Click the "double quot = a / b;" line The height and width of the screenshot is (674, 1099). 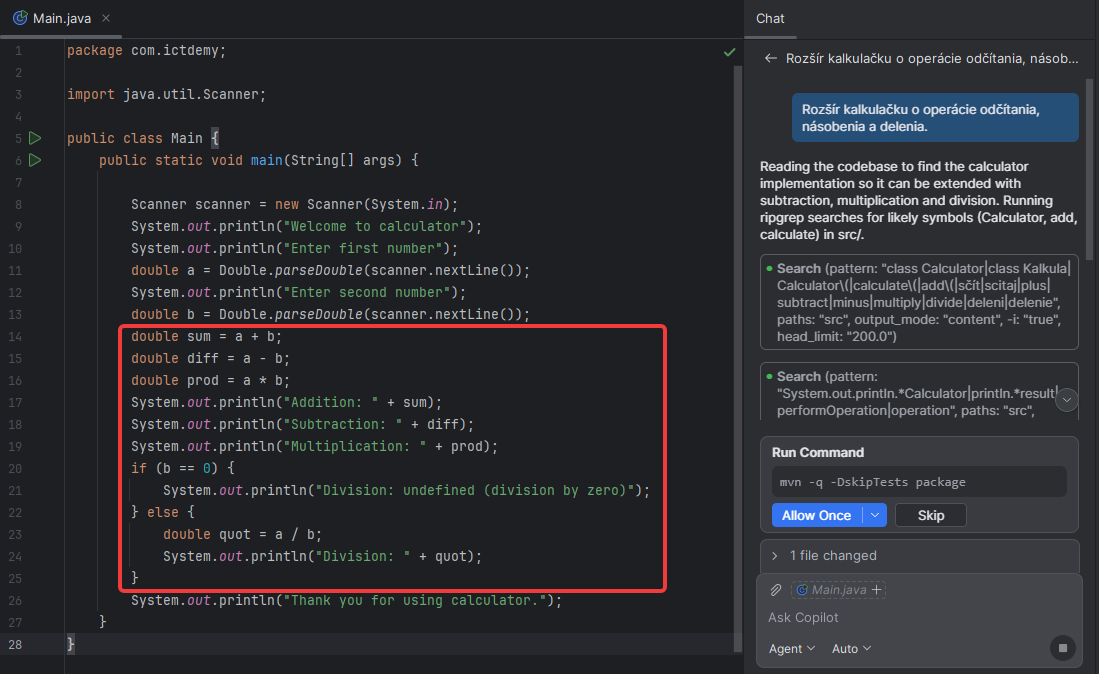[x=243, y=535]
